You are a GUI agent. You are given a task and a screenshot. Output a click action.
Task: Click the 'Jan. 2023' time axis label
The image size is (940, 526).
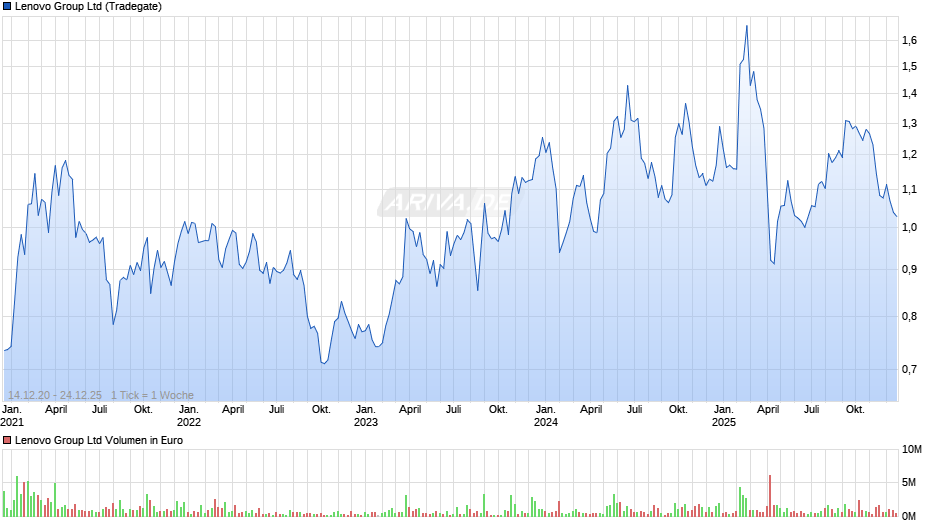point(366,416)
